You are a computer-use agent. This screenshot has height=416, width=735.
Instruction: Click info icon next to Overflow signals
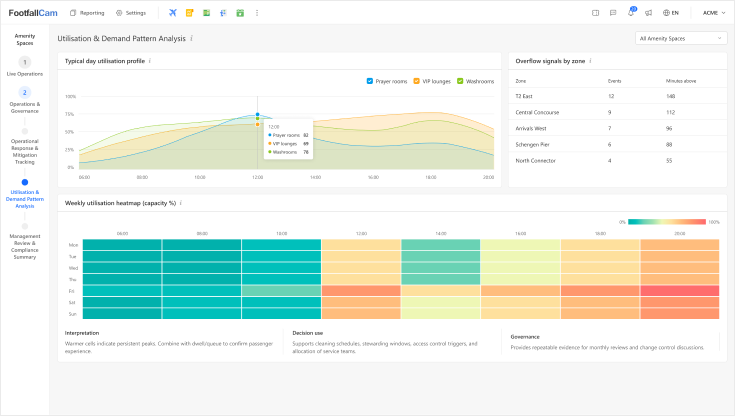(590, 61)
